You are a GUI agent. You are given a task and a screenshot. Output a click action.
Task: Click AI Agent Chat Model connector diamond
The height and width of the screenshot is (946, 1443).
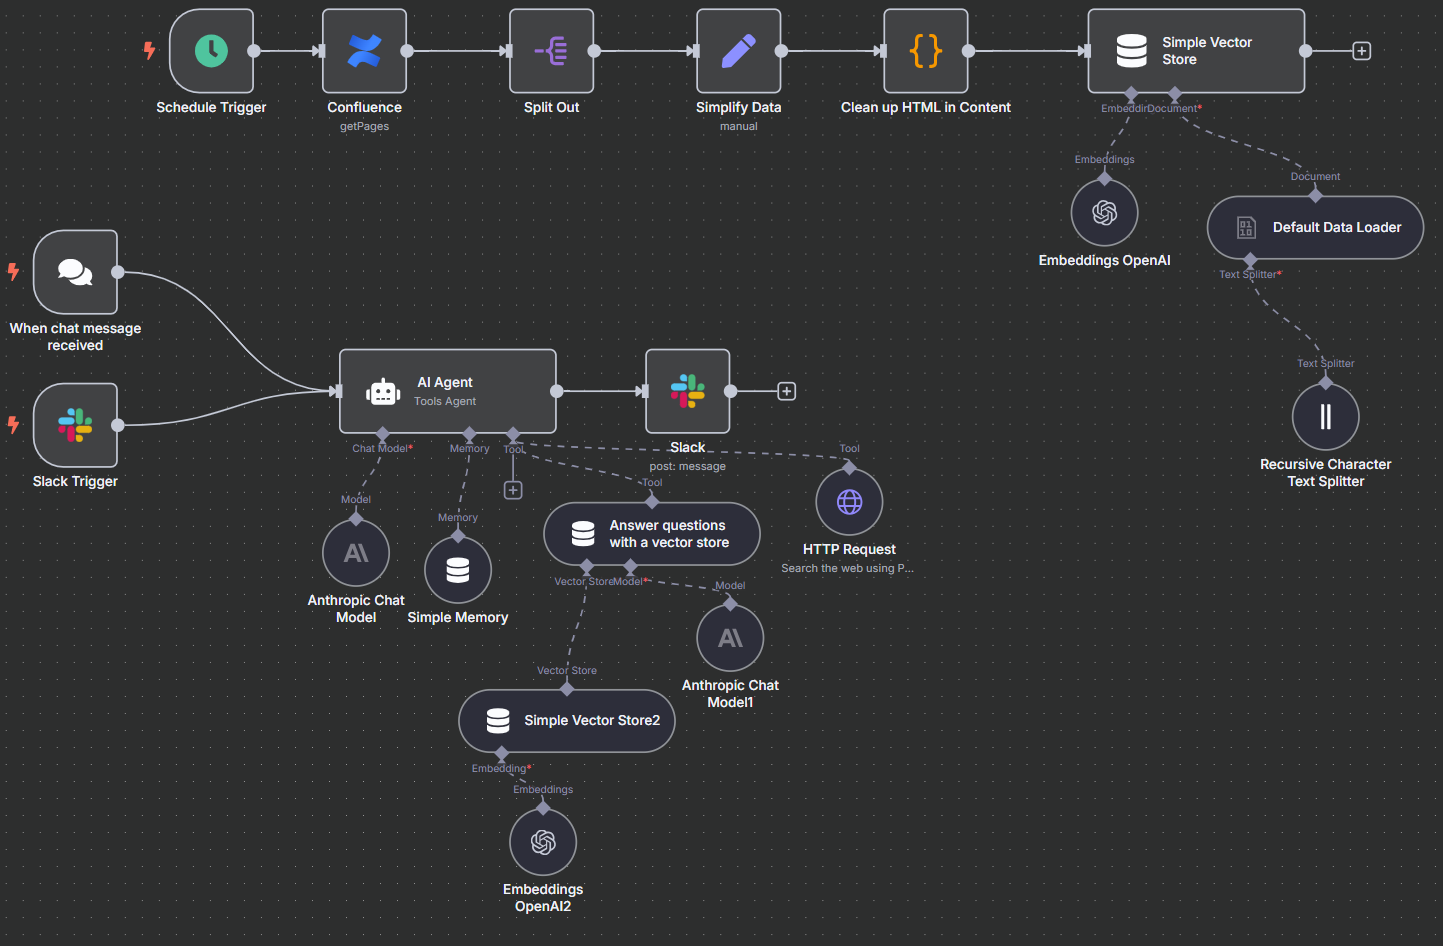point(382,434)
